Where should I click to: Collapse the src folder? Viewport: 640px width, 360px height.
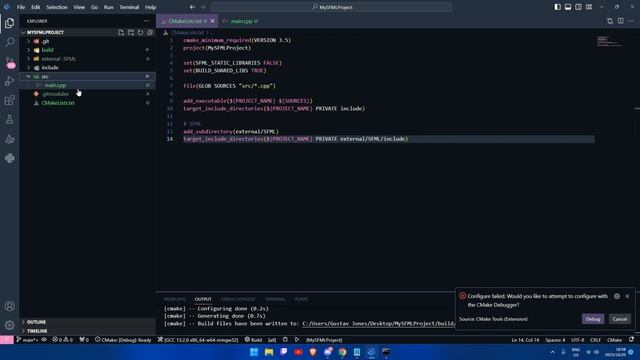88,76
